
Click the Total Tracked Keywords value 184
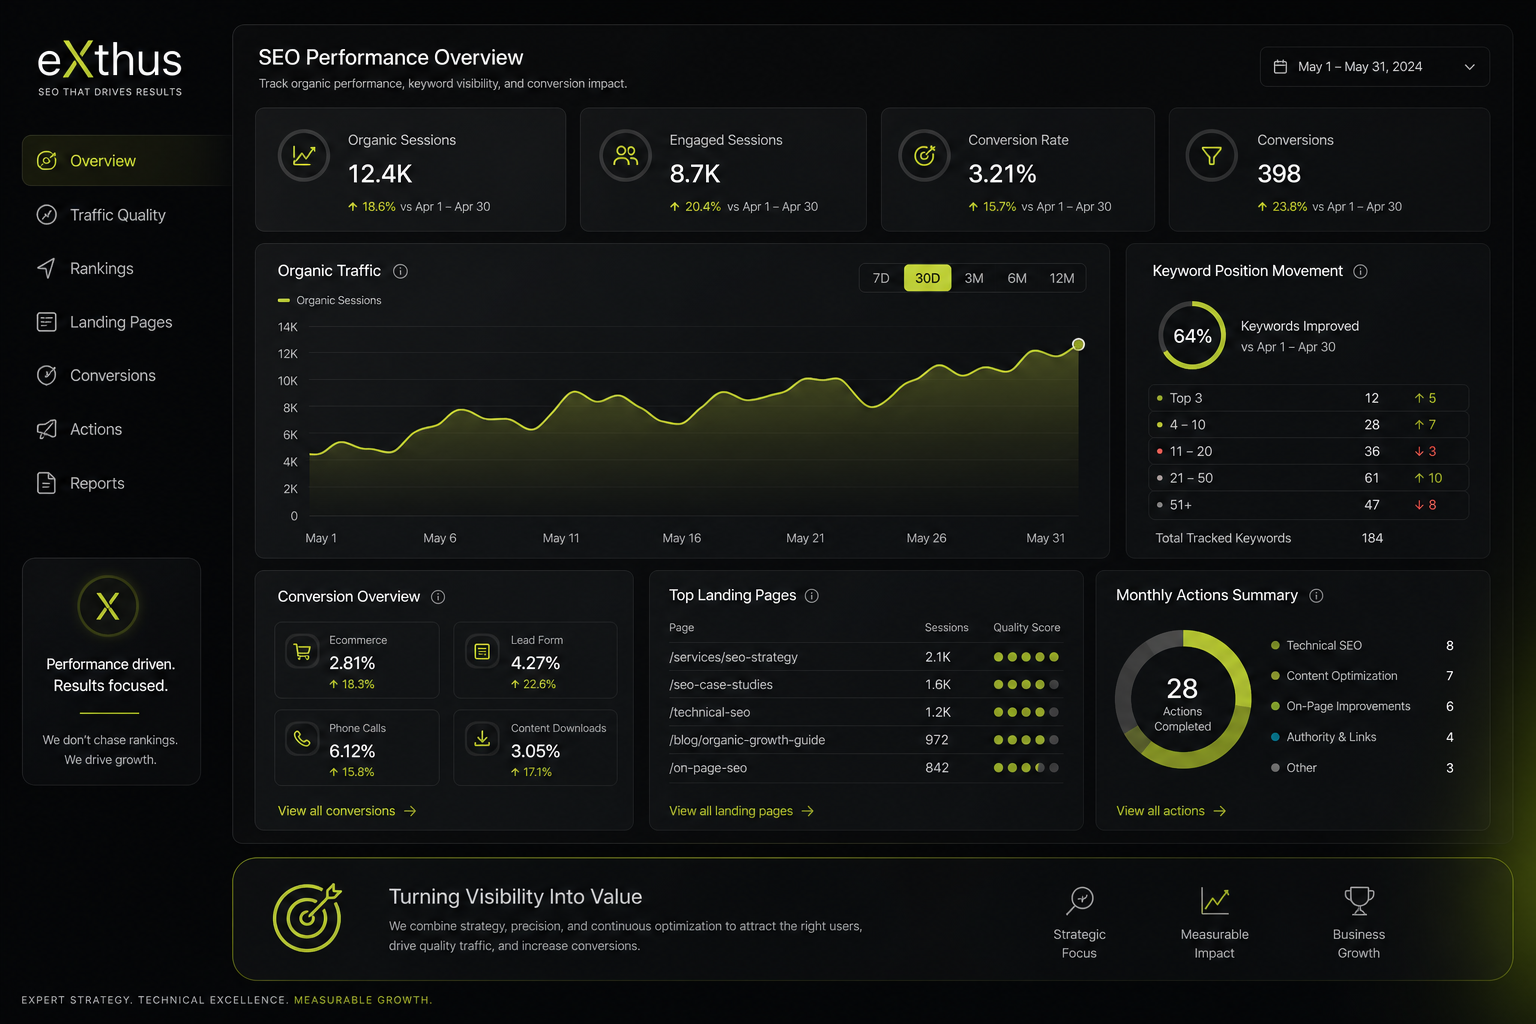pos(1372,538)
